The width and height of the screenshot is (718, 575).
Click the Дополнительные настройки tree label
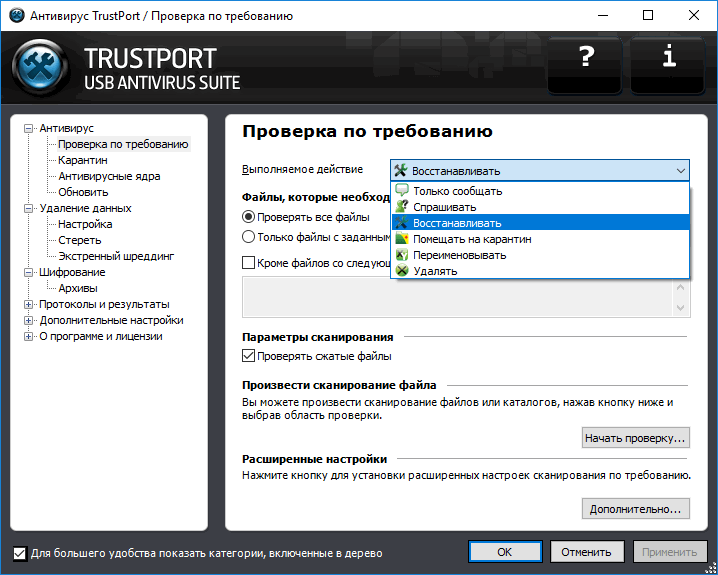111,320
